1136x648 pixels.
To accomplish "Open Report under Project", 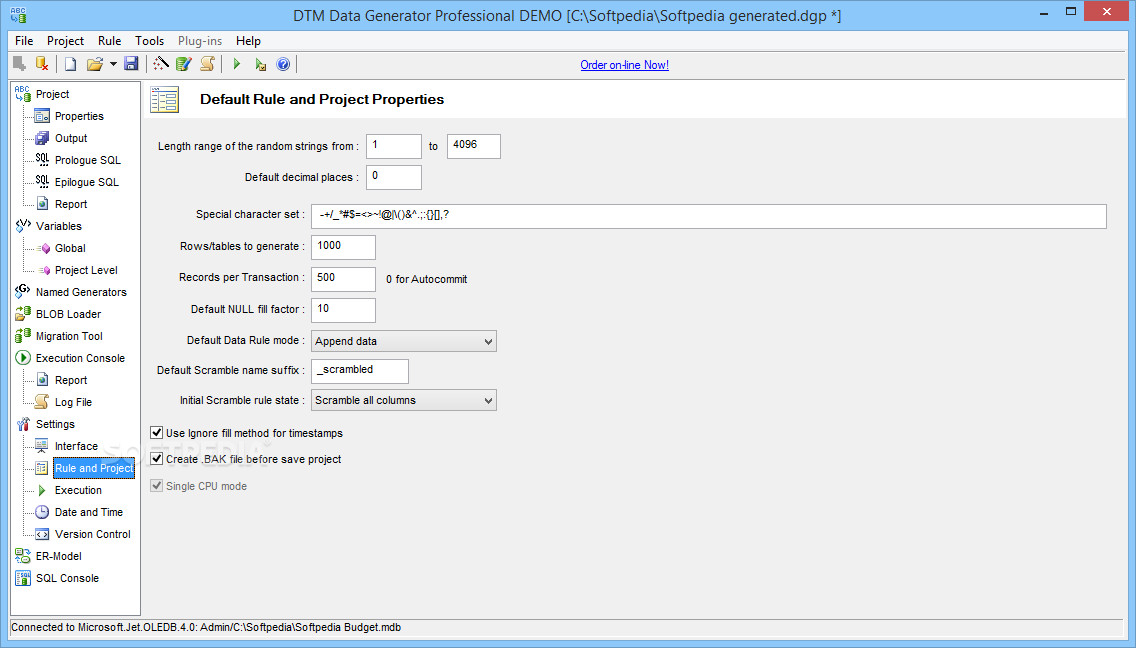I will pyautogui.click(x=71, y=204).
